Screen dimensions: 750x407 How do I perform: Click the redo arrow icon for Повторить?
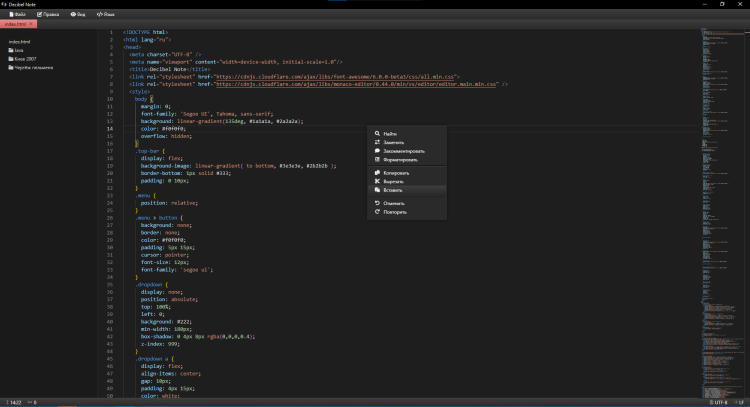coord(376,212)
